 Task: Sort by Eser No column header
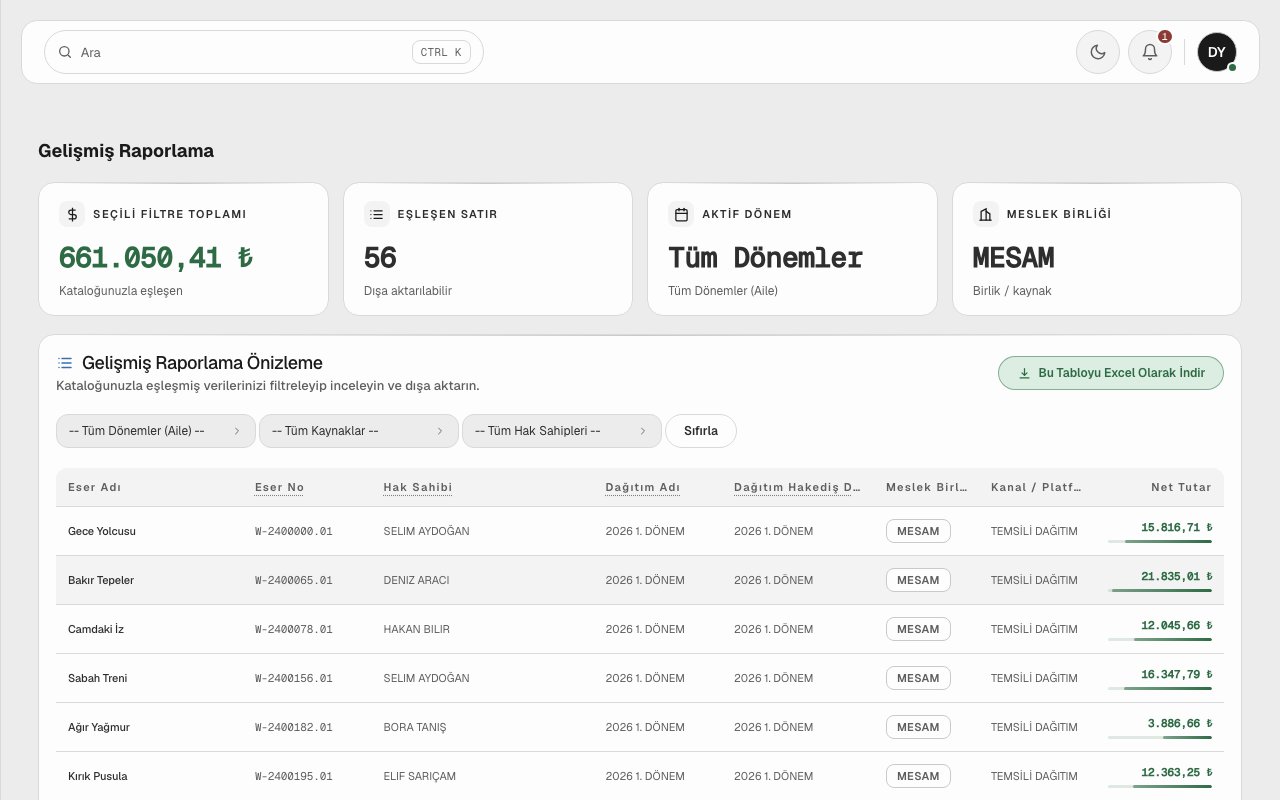point(279,487)
